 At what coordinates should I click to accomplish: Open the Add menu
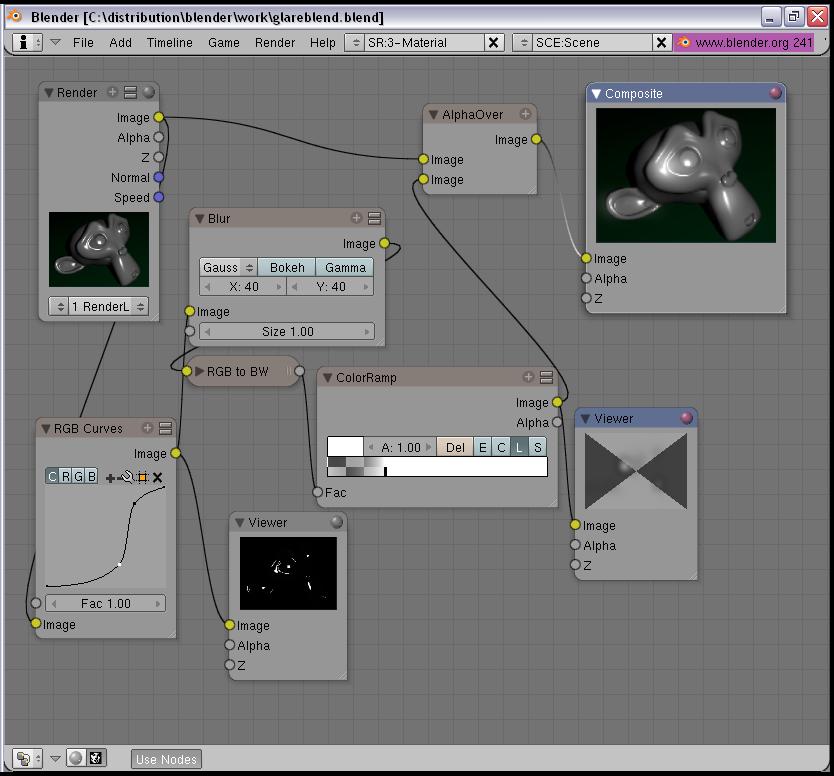(120, 43)
